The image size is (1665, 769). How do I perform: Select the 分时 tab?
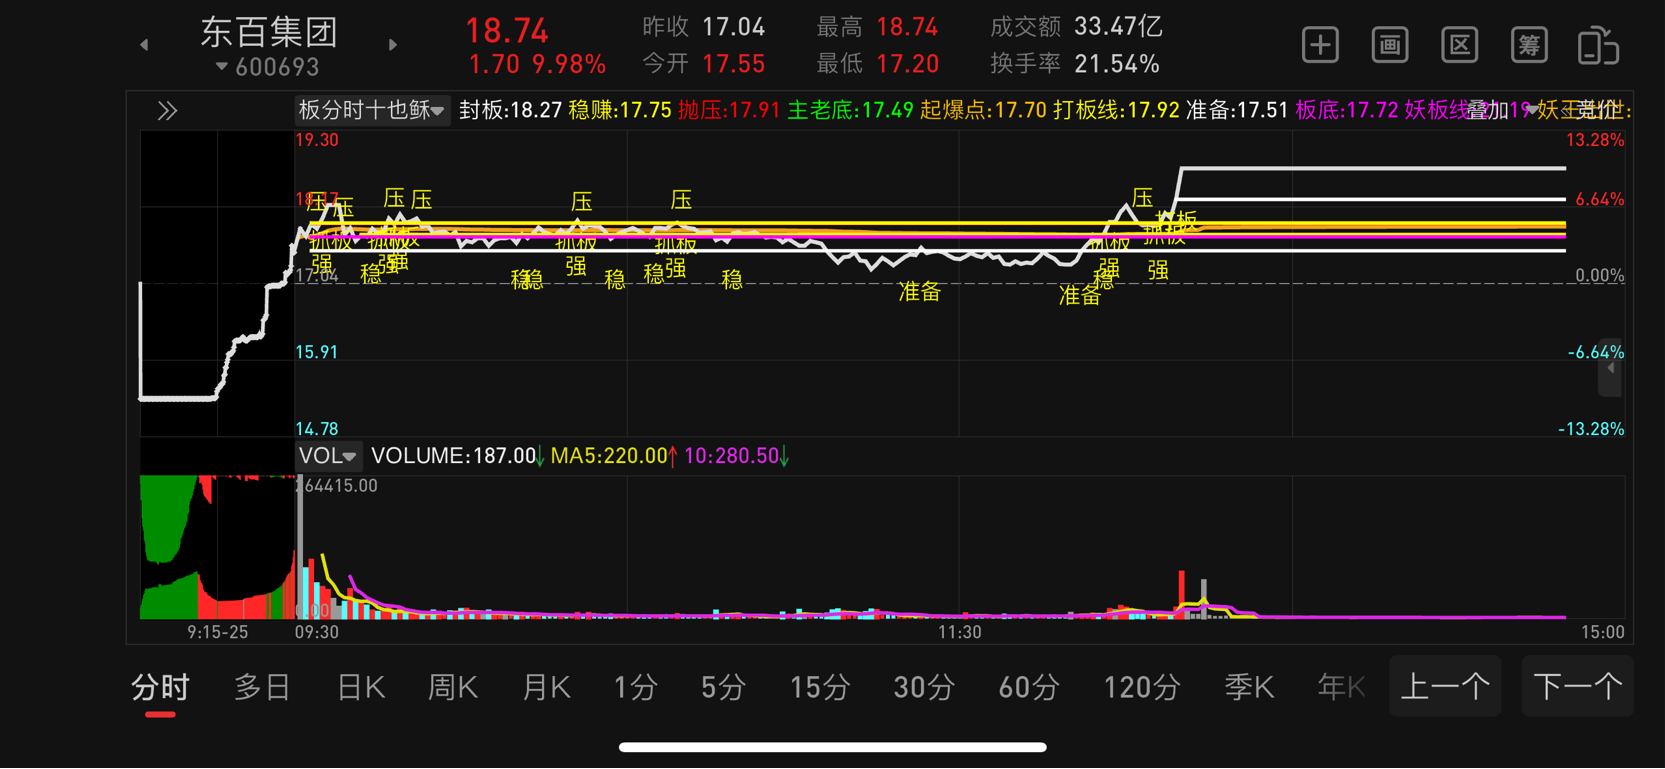point(160,688)
